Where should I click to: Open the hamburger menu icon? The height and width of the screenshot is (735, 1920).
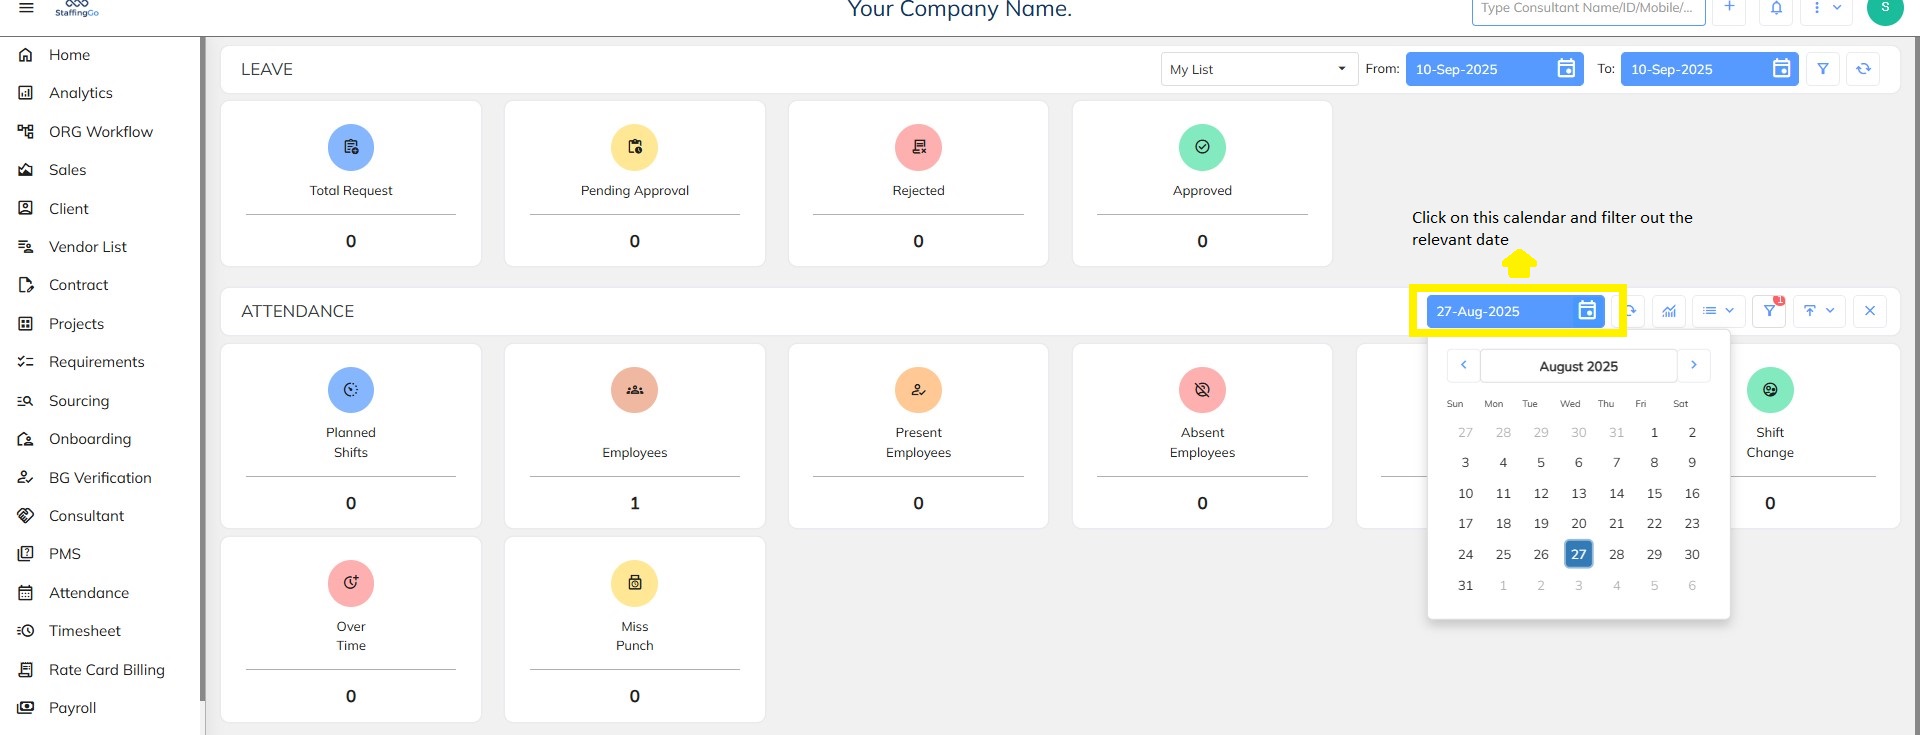tap(26, 8)
